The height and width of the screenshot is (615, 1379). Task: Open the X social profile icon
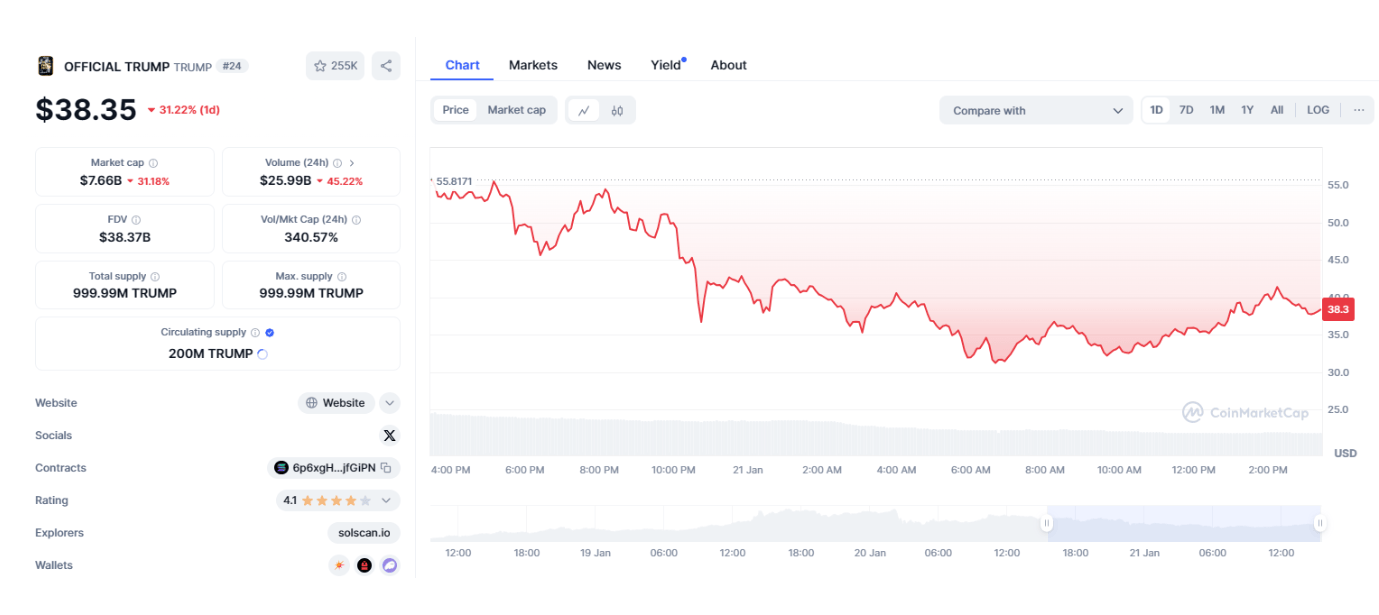tap(390, 435)
